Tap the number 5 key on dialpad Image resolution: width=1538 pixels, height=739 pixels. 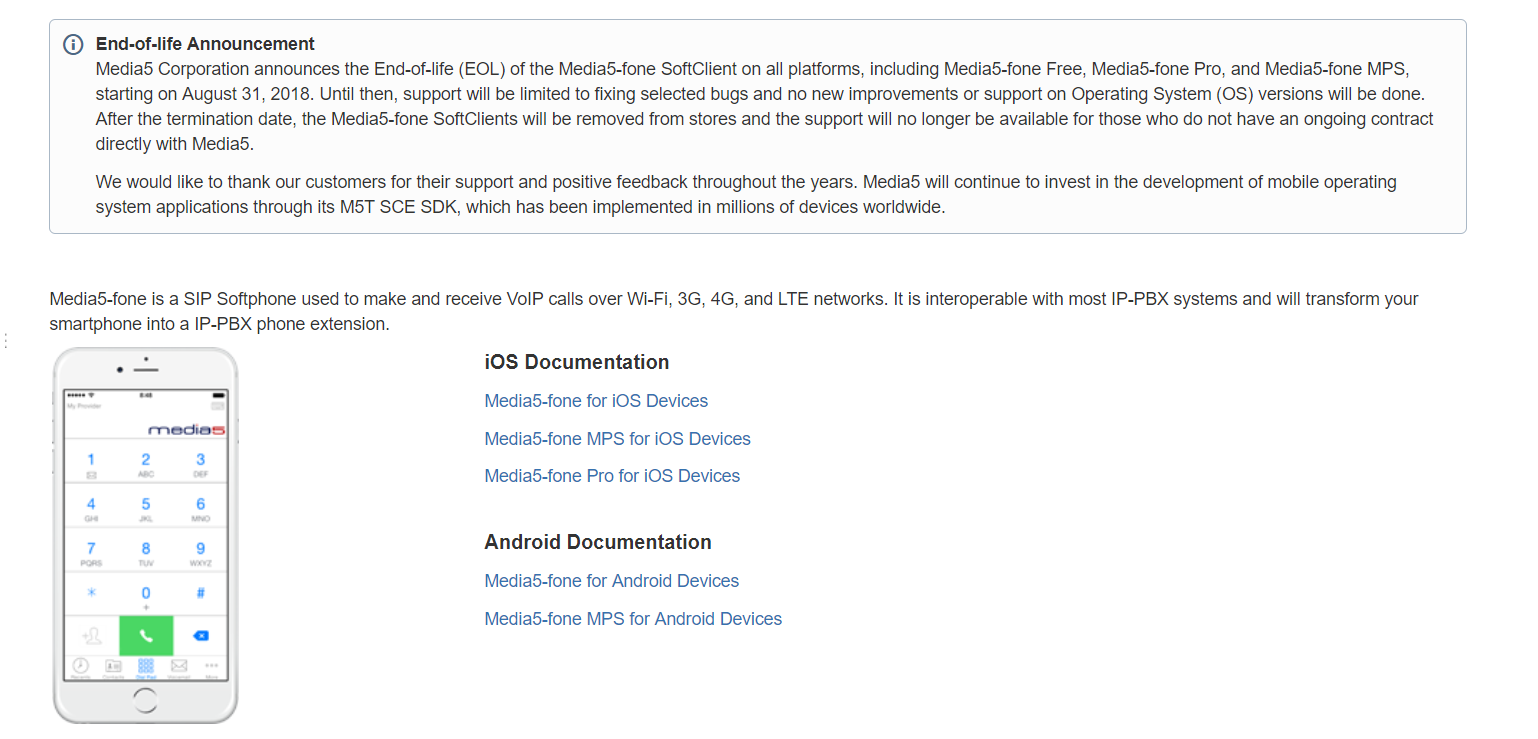tap(146, 508)
